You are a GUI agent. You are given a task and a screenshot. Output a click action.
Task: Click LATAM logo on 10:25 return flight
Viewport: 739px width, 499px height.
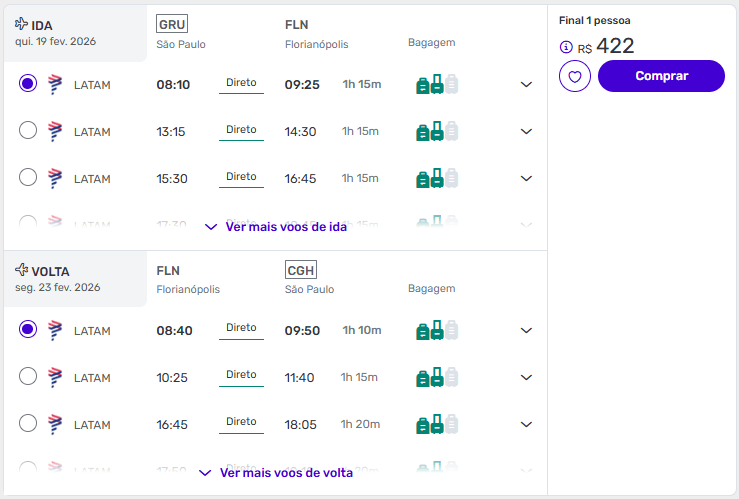[56, 377]
